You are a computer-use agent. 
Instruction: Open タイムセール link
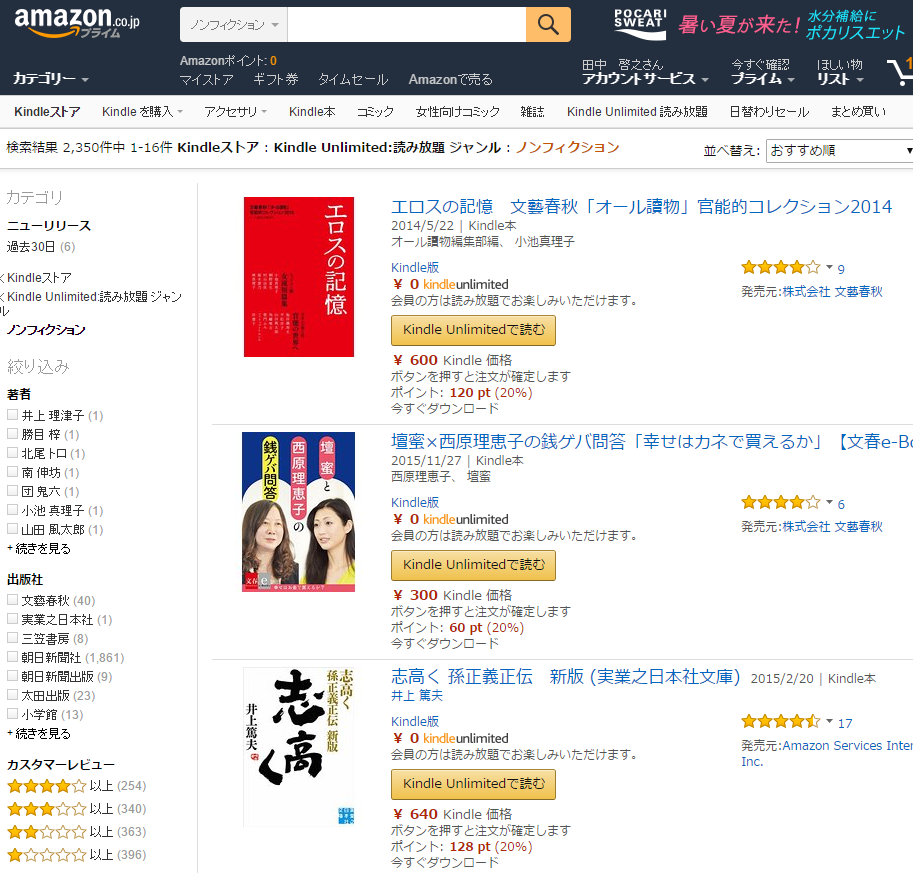point(353,79)
